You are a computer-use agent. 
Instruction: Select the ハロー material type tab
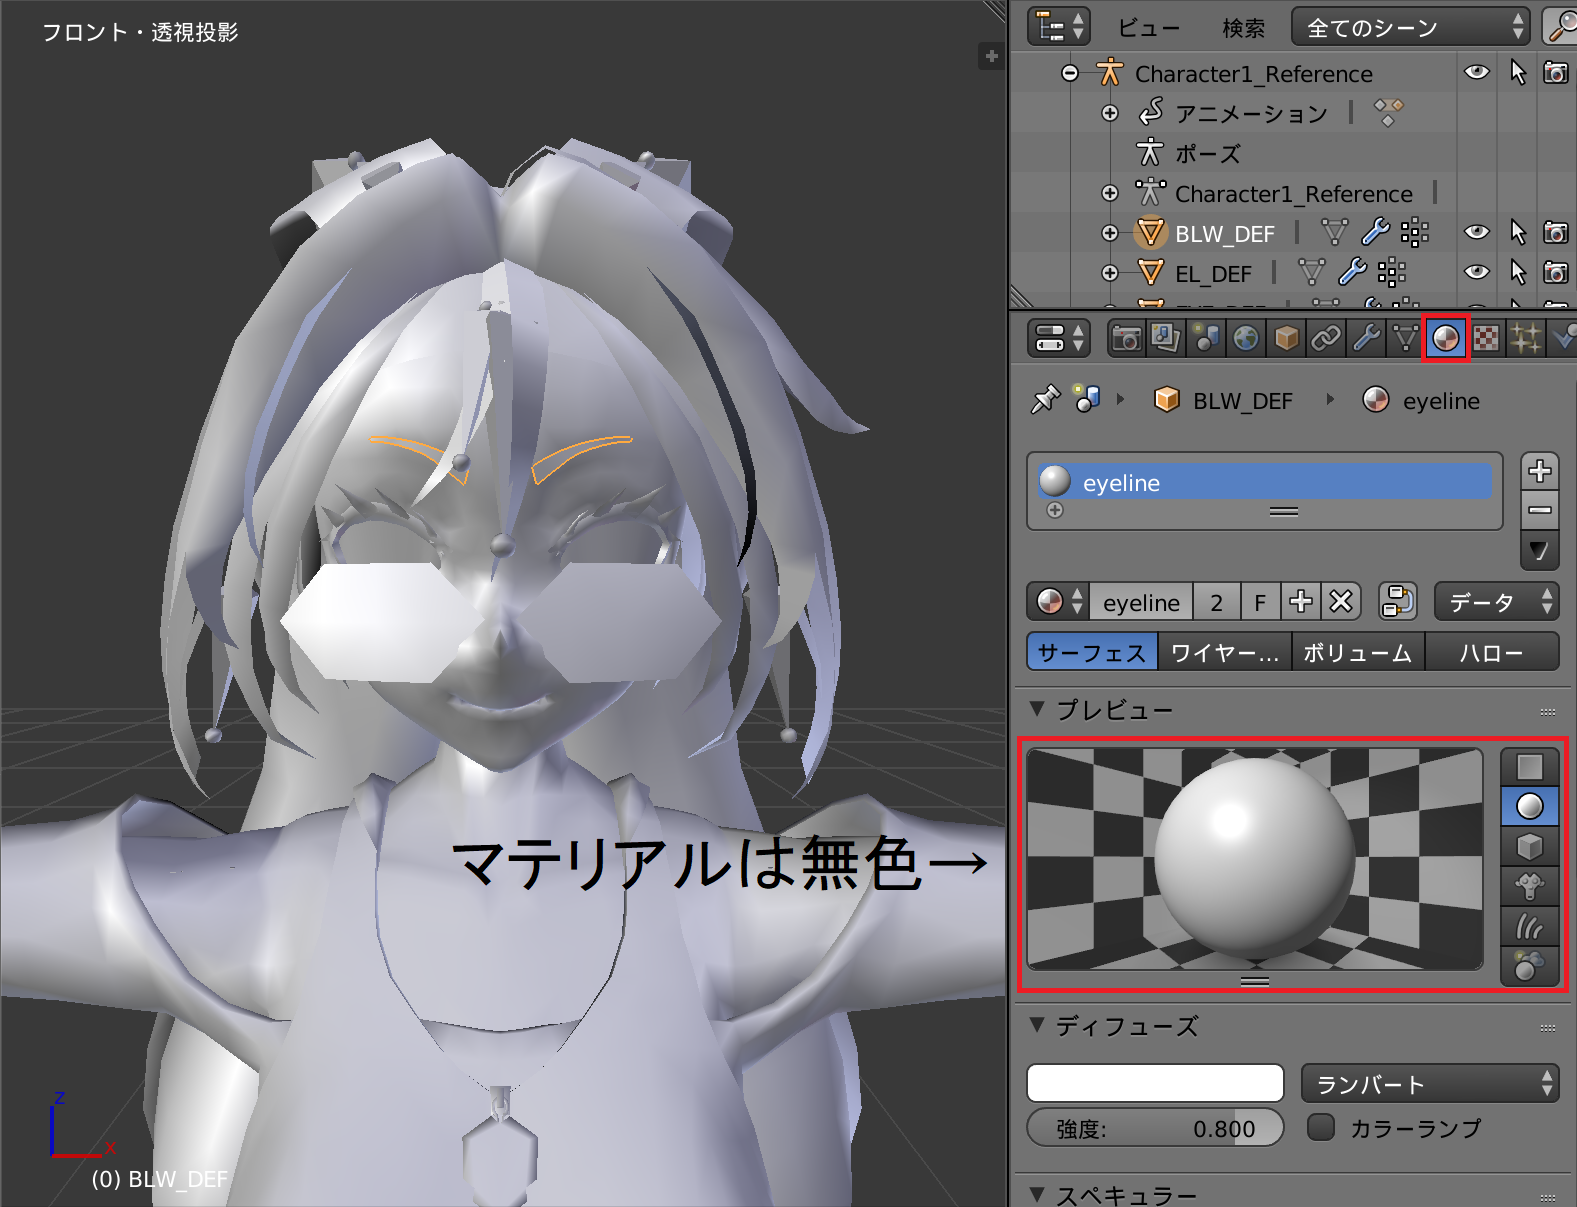pos(1491,652)
